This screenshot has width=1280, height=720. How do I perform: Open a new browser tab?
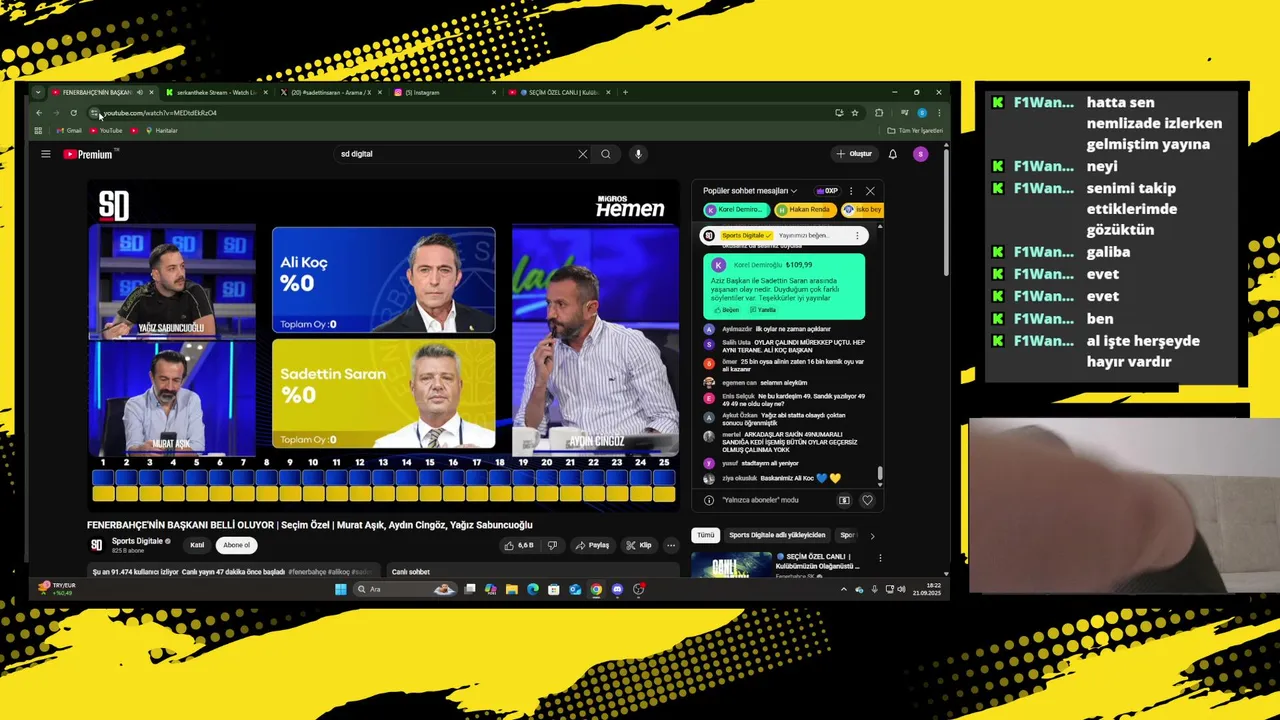coord(625,92)
